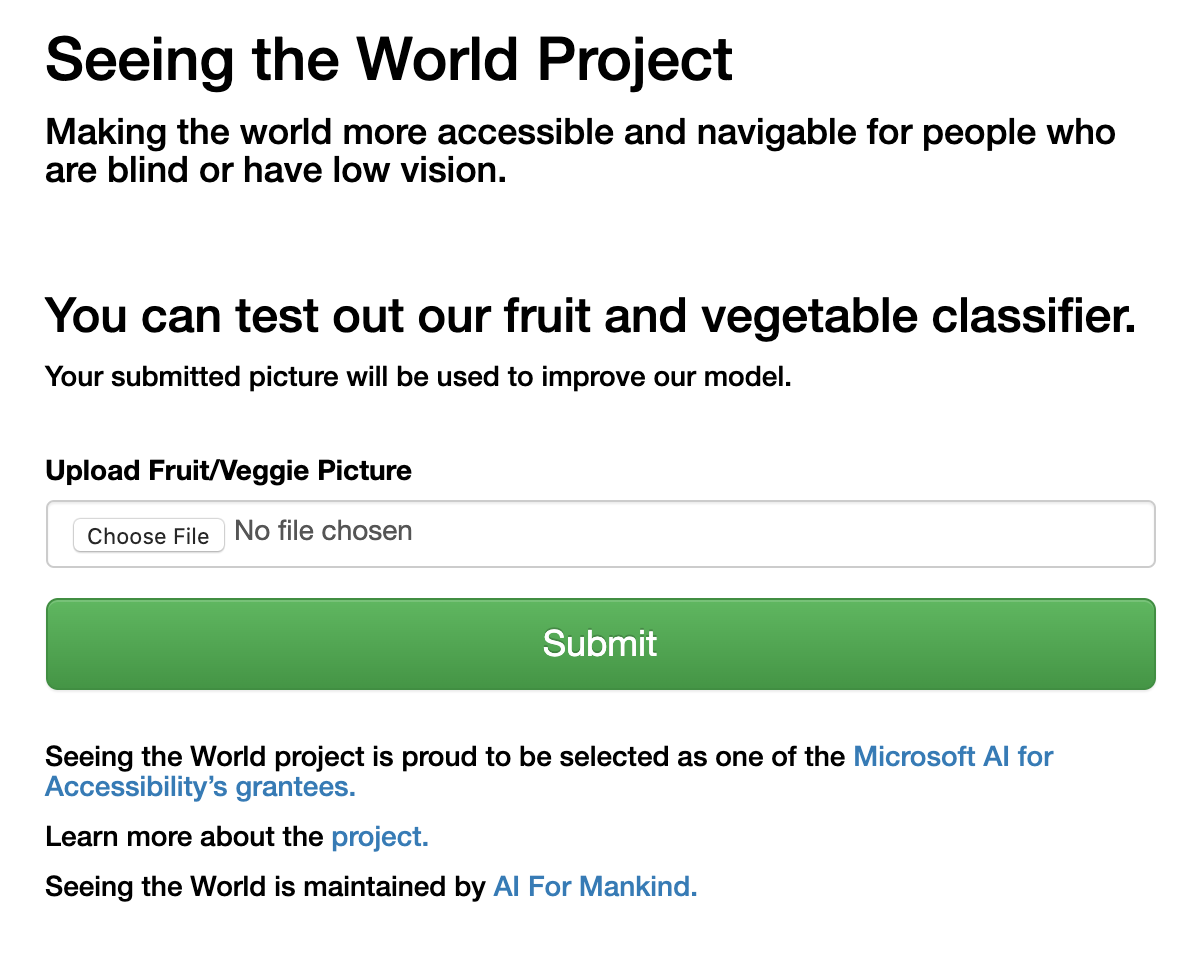The height and width of the screenshot is (956, 1186).
Task: Click the AI For Mankind maintainer link
Action: coord(594,887)
